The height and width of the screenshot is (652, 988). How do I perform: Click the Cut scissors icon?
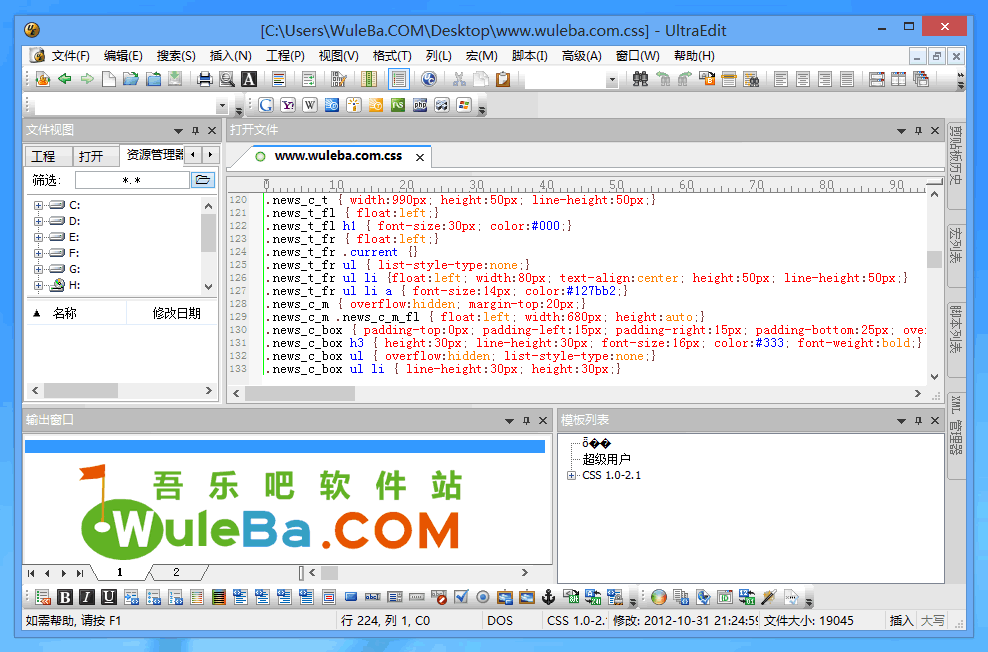pos(459,79)
